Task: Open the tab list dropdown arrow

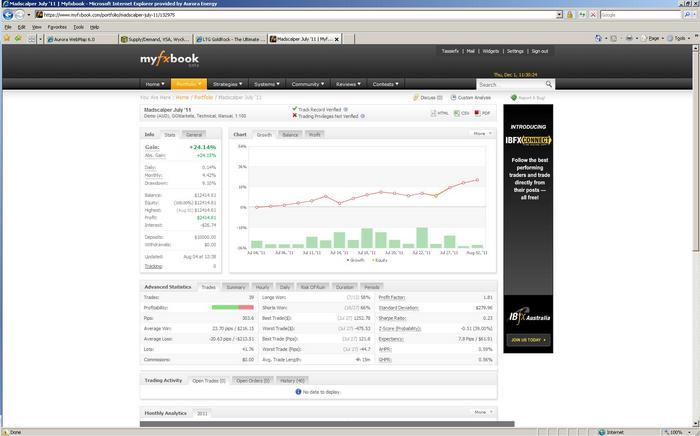Action: pyautogui.click(x=40, y=39)
